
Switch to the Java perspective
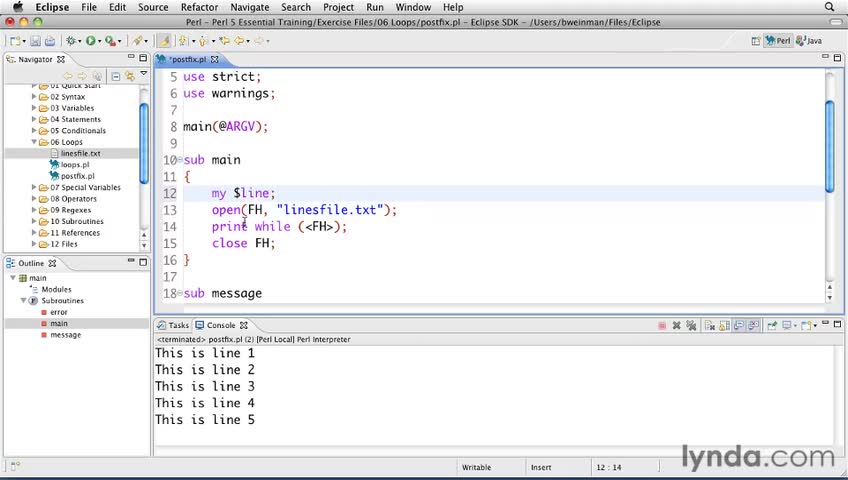click(809, 41)
